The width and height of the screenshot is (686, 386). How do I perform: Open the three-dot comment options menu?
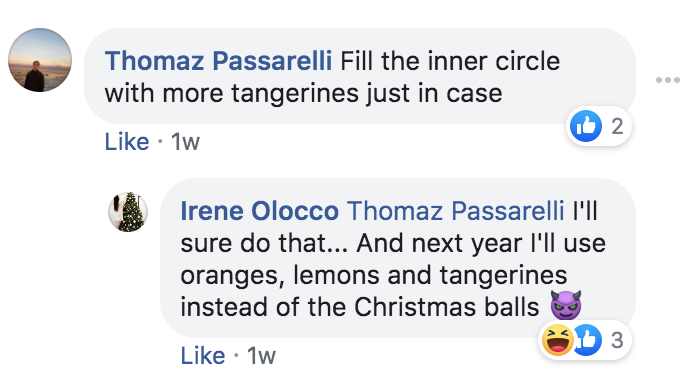pos(668,80)
